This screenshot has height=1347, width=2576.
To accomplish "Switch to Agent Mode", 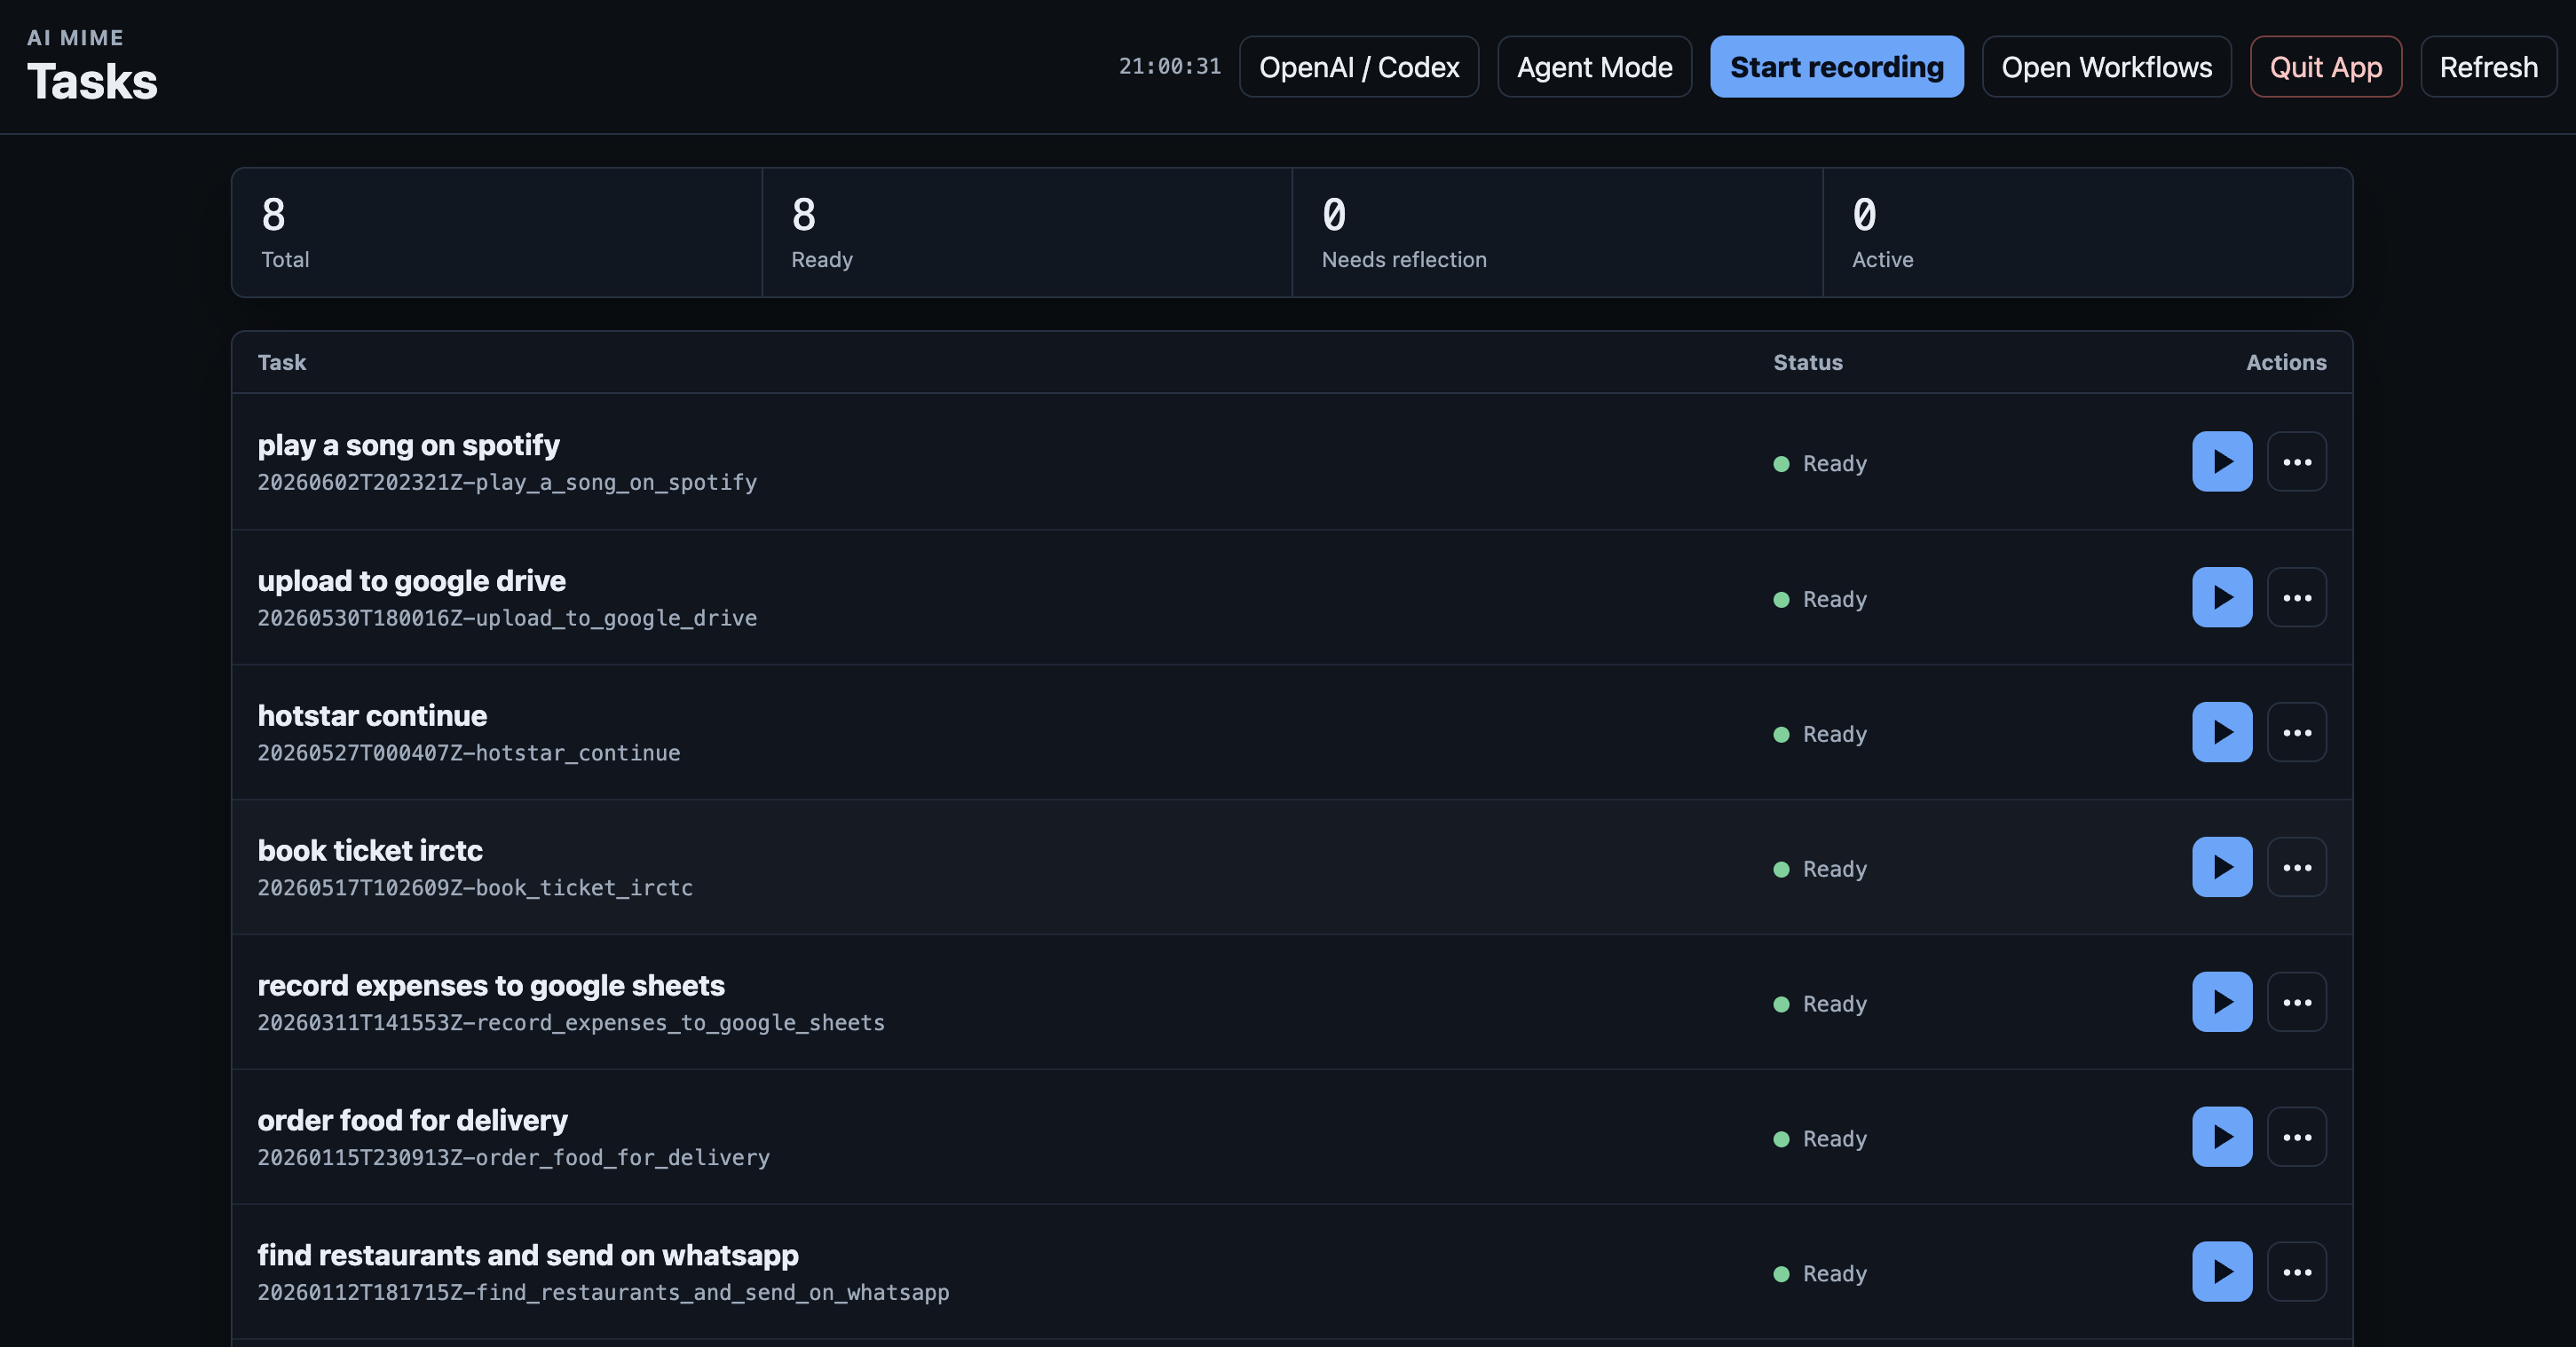I will point(1594,67).
